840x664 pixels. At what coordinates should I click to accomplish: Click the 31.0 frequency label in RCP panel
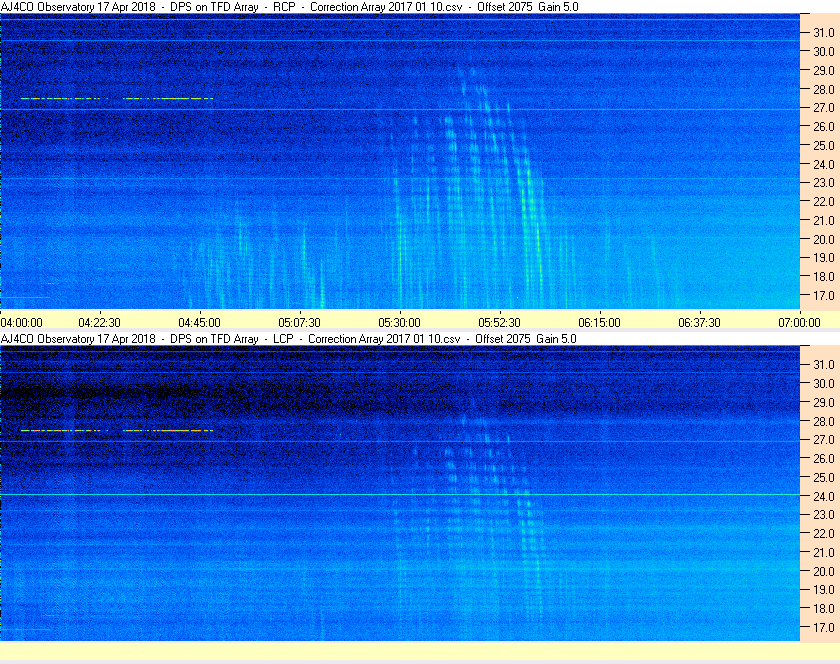click(824, 33)
